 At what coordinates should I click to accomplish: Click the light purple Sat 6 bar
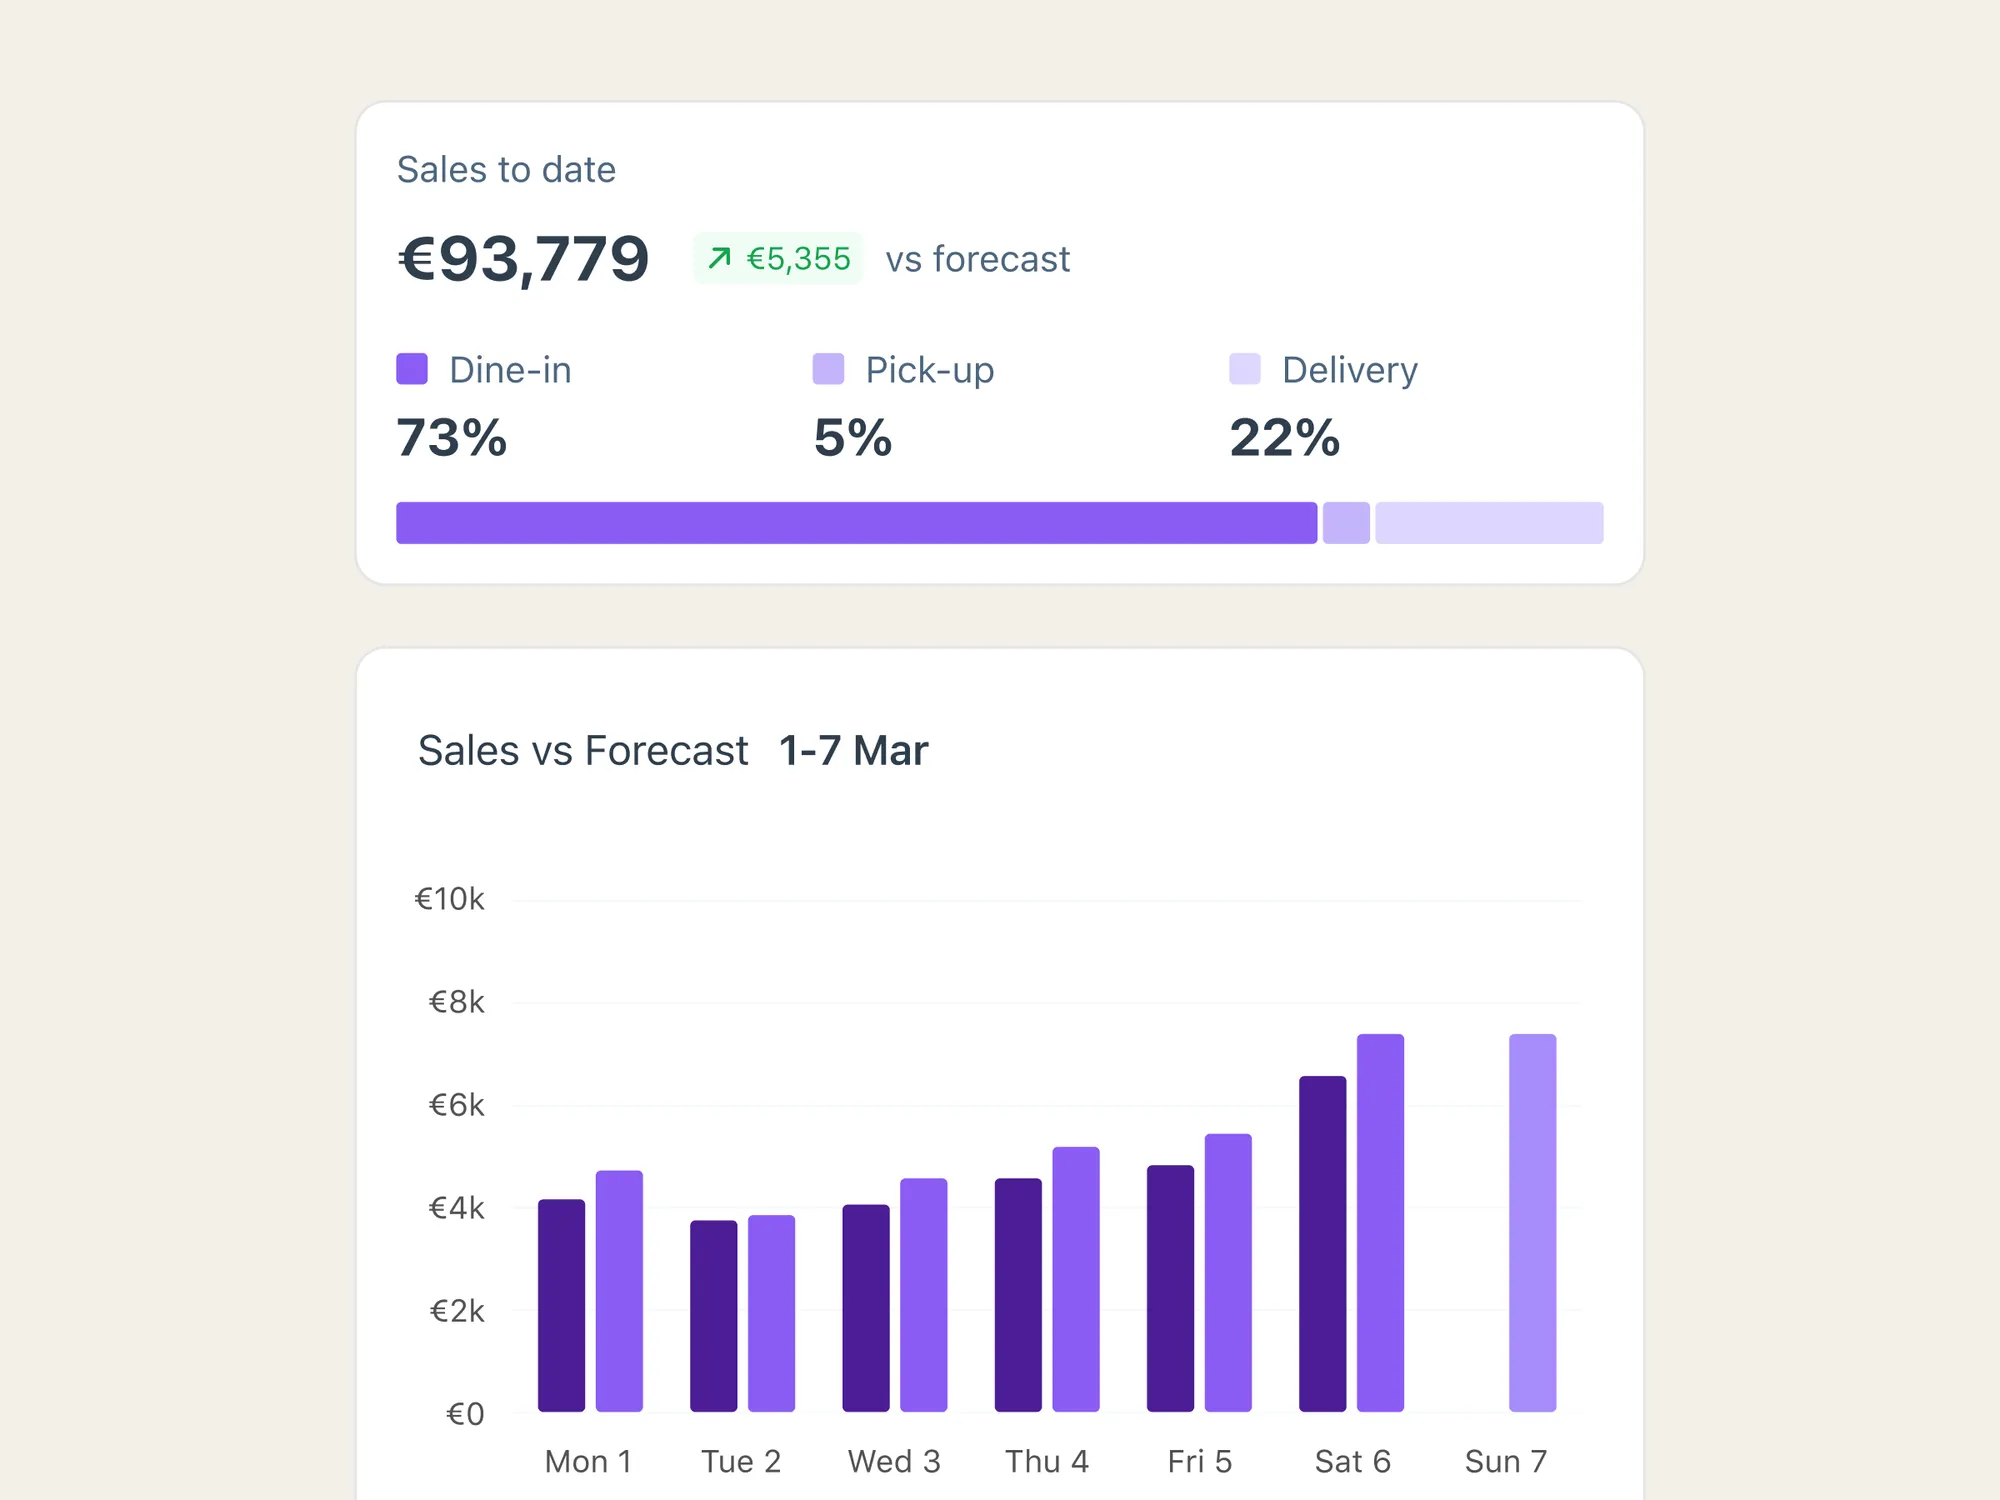coord(1380,1222)
